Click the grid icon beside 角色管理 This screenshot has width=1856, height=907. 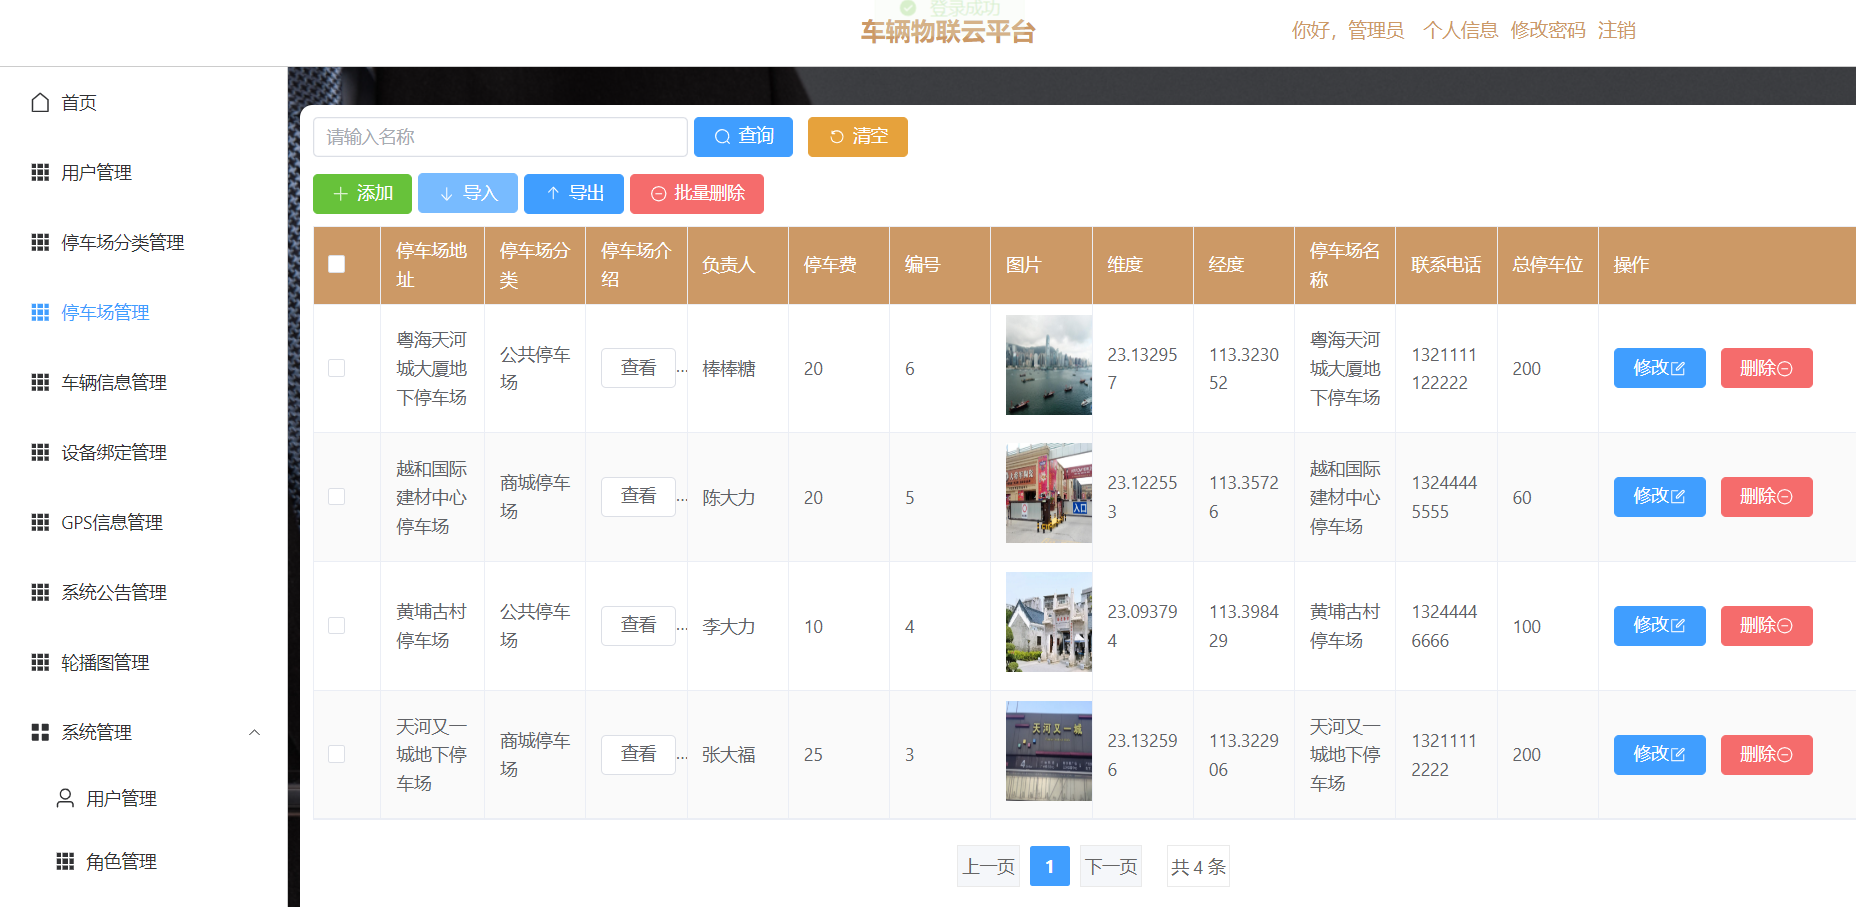click(x=65, y=861)
